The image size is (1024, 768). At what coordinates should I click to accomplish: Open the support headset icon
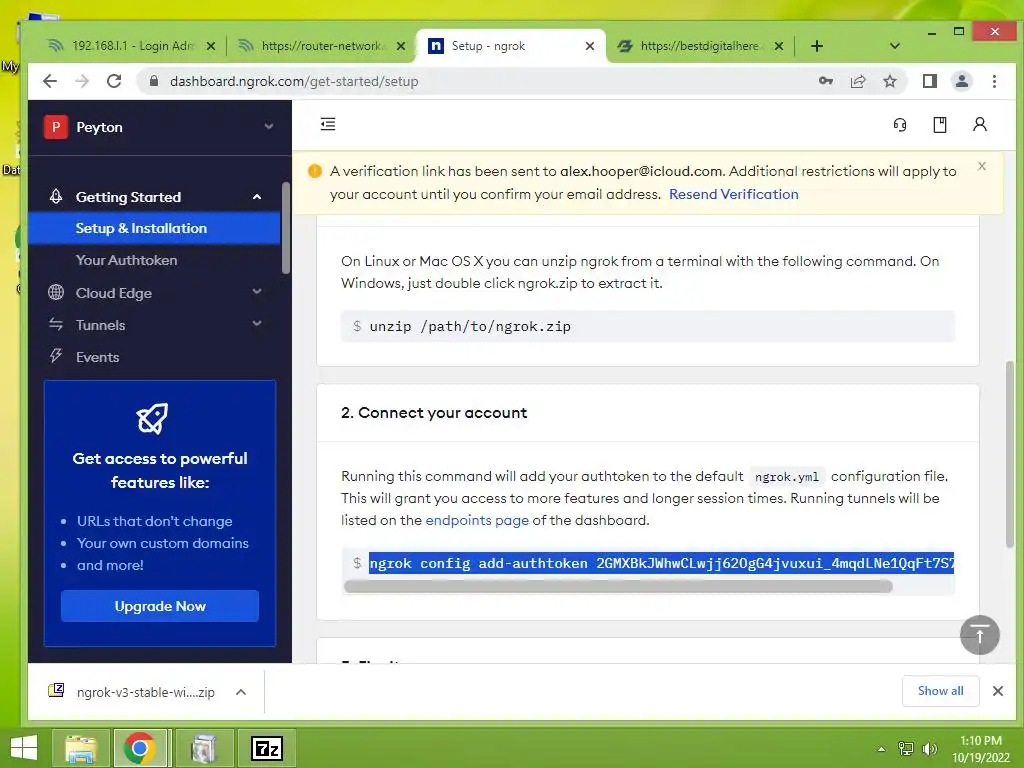click(x=900, y=125)
